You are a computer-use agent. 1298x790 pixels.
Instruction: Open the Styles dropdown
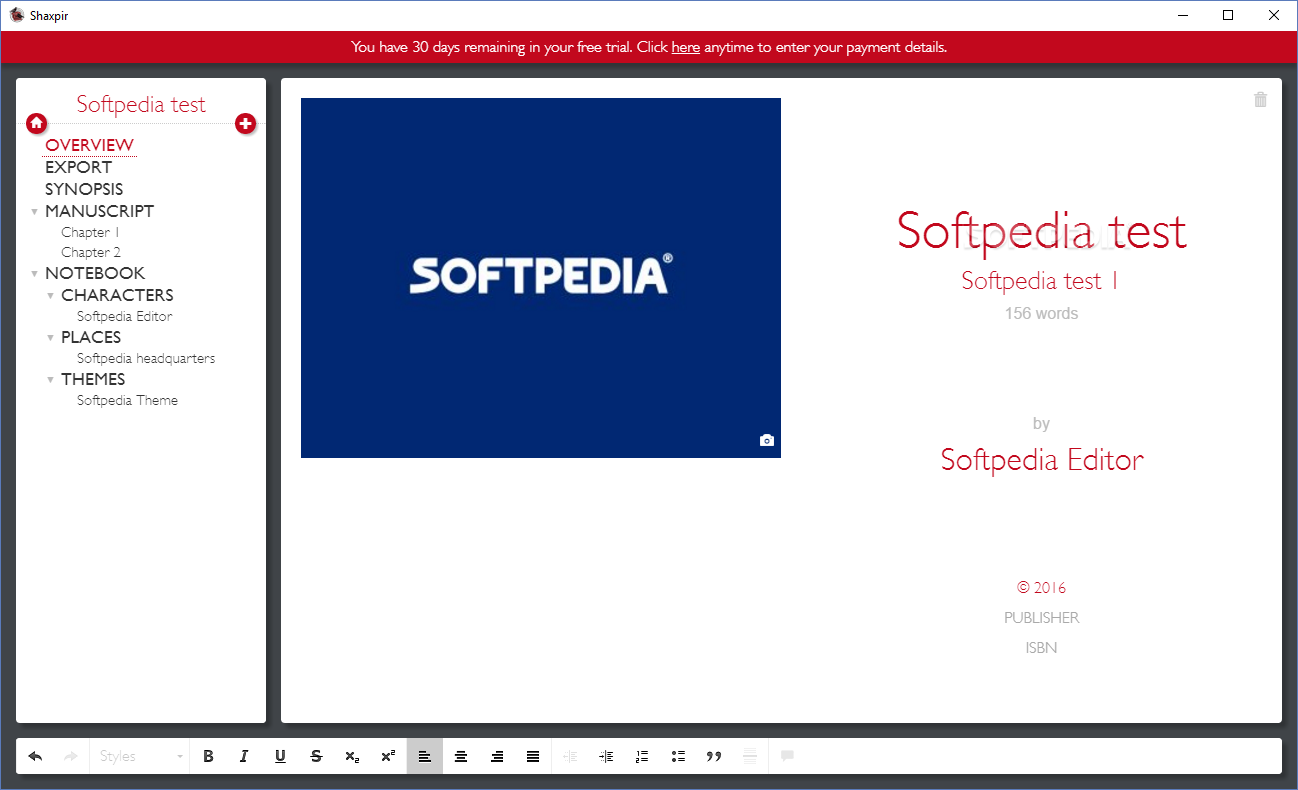click(x=141, y=756)
